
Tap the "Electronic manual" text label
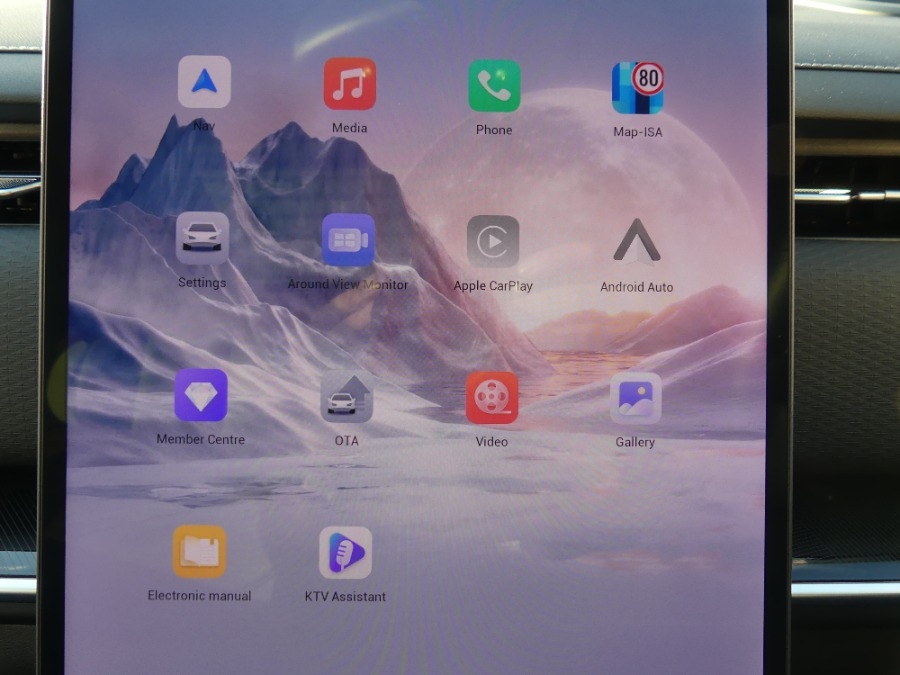(x=200, y=596)
